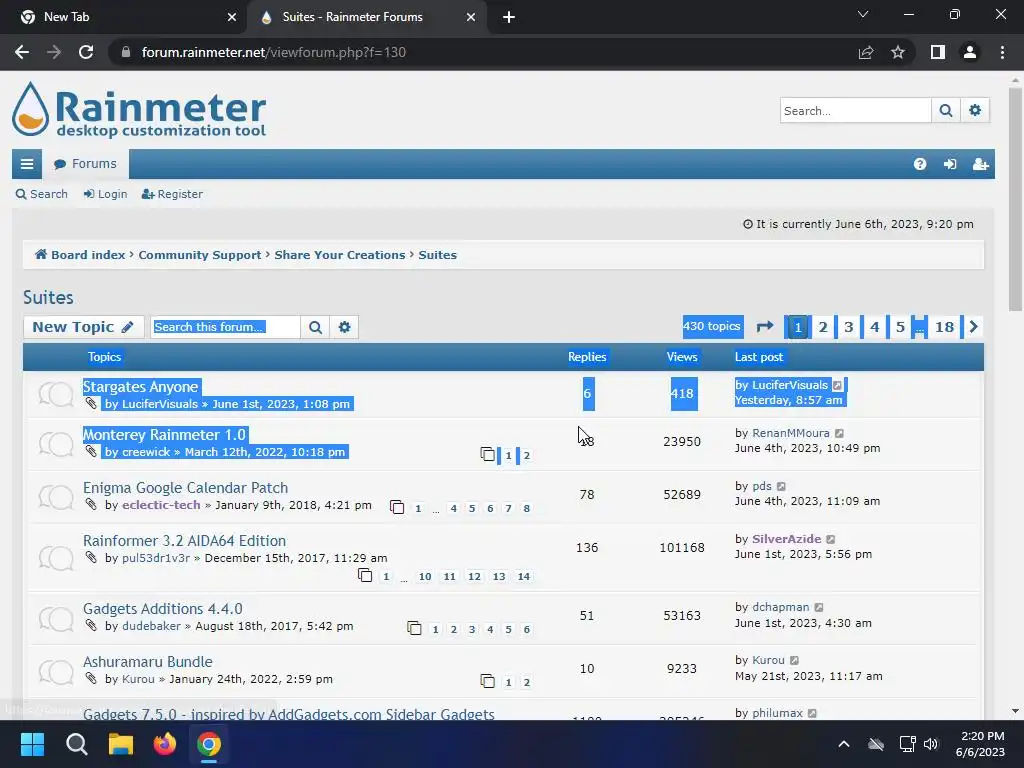This screenshot has height=768, width=1024.
Task: Click the New Topic button
Action: [84, 327]
